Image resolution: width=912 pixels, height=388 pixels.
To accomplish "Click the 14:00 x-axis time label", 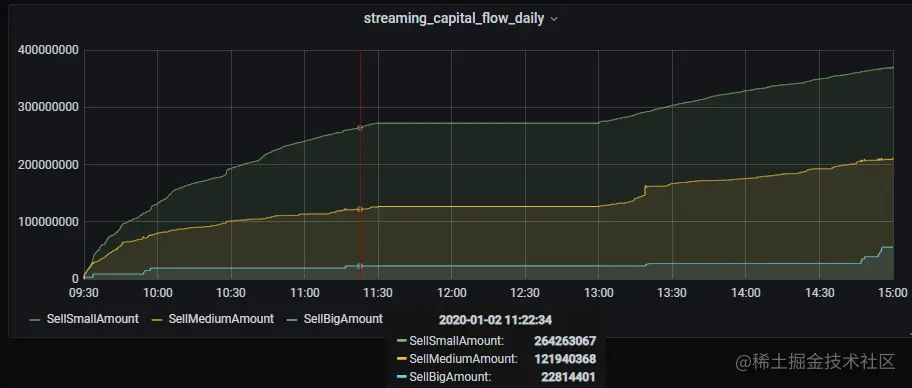I will [746, 293].
